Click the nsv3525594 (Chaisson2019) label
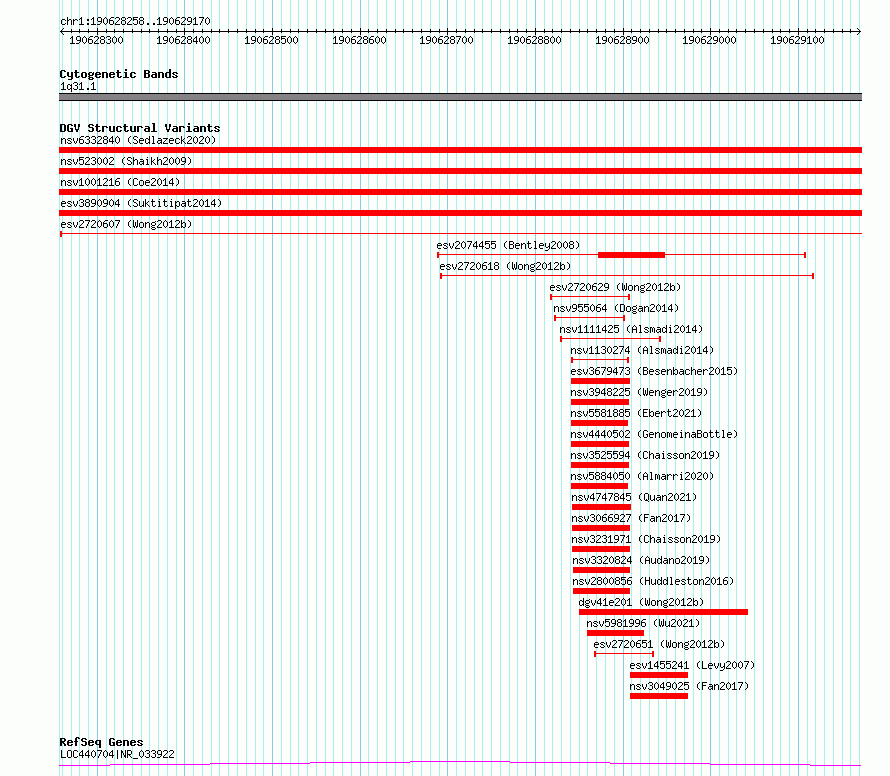 (x=645, y=455)
